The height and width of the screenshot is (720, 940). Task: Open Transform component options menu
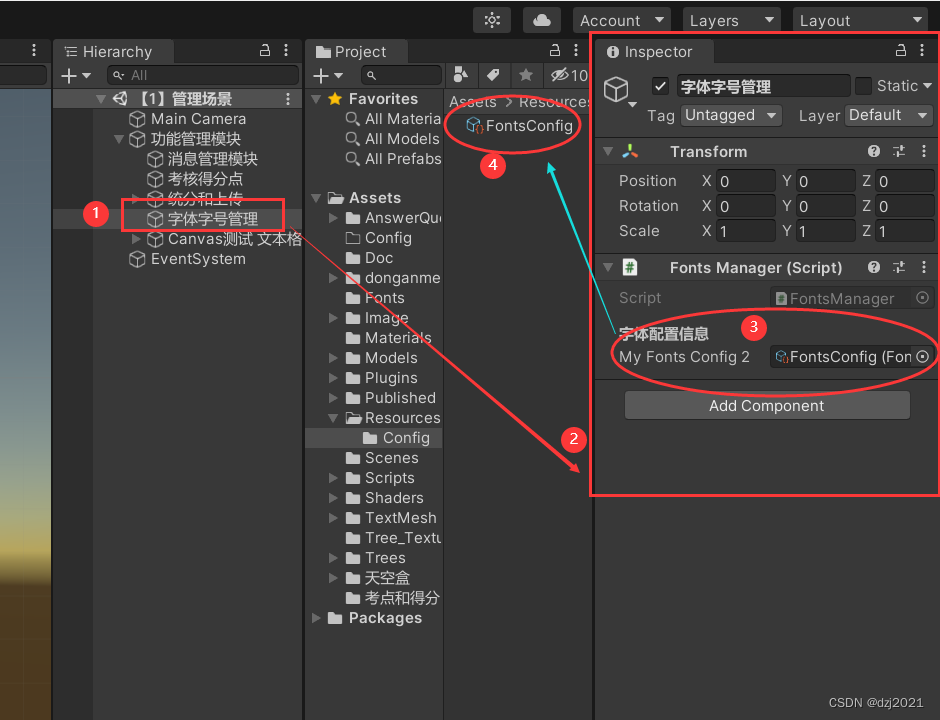pyautogui.click(x=923, y=151)
